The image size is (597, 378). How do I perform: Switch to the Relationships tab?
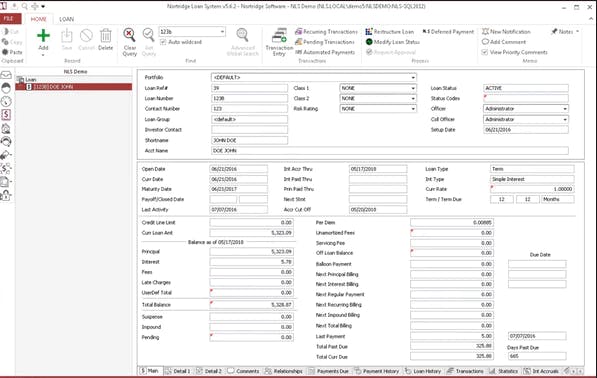click(284, 371)
